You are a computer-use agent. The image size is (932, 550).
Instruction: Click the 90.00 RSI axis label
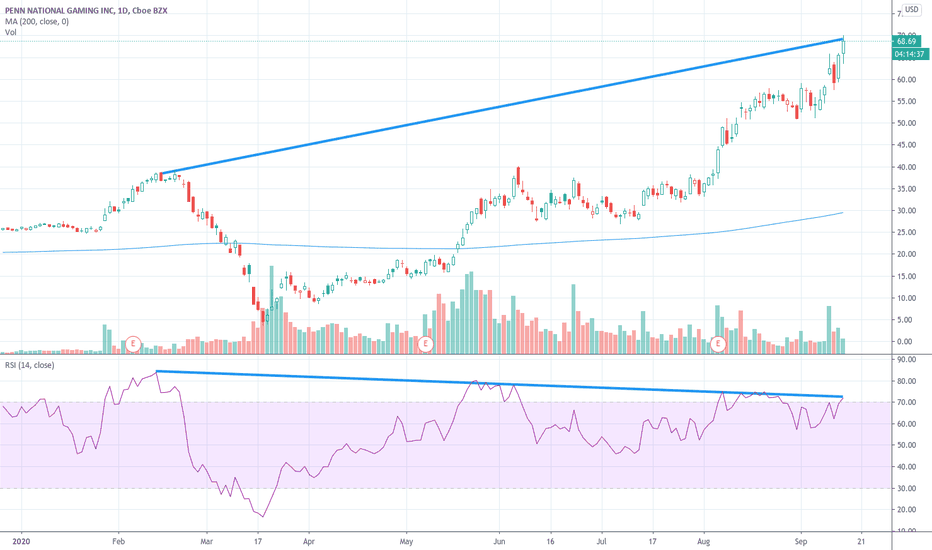click(x=906, y=360)
